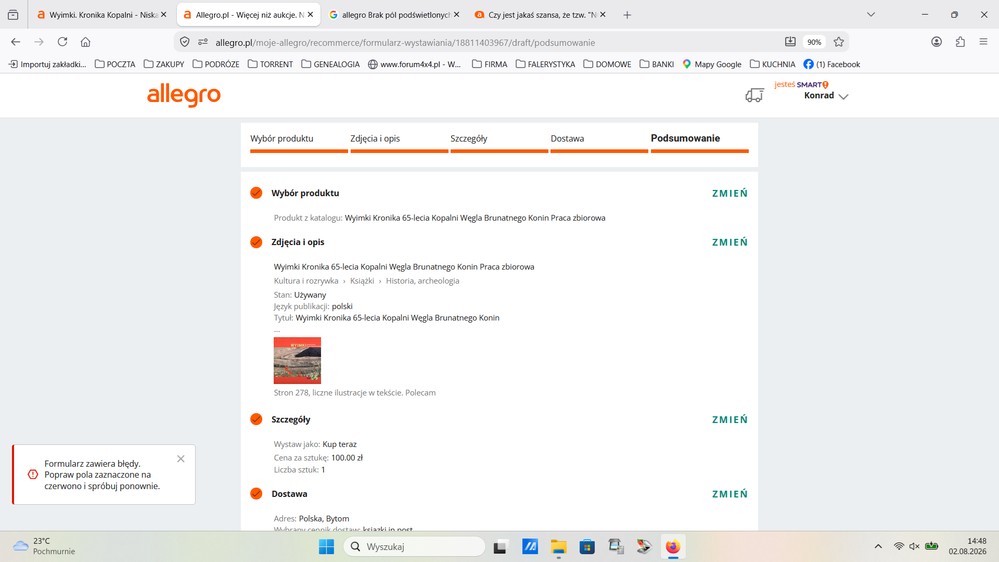This screenshot has height=562, width=999.
Task: Open the delivery truck icon in header
Action: (x=754, y=96)
